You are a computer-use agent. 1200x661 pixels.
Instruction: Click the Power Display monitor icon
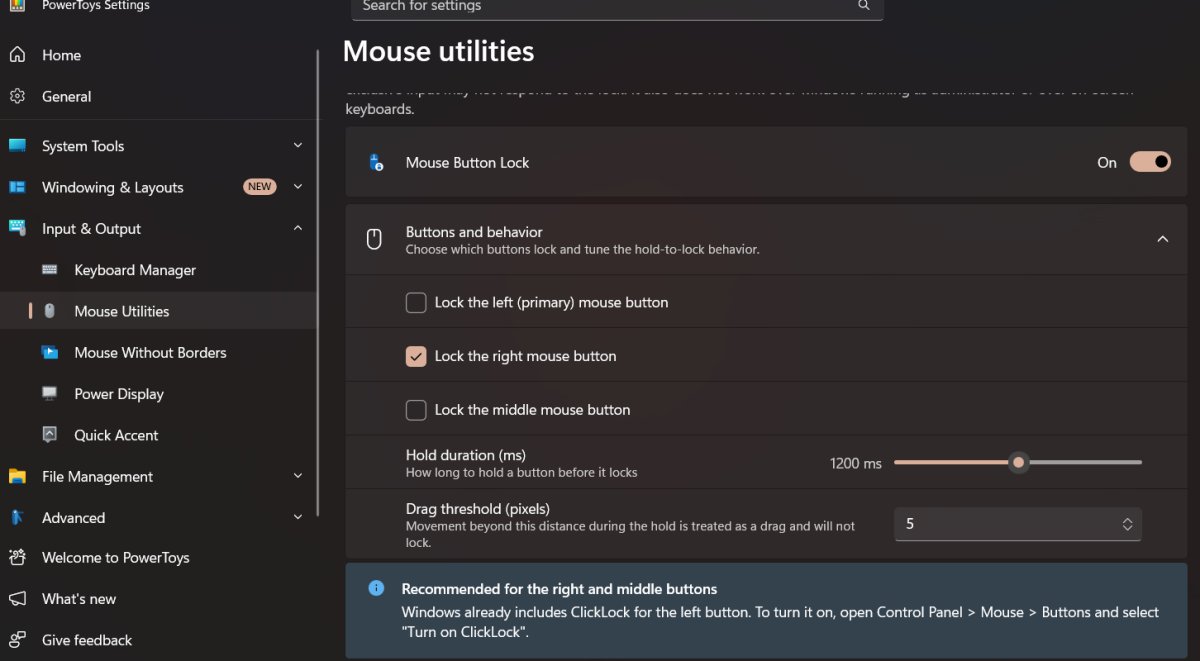[50, 394]
